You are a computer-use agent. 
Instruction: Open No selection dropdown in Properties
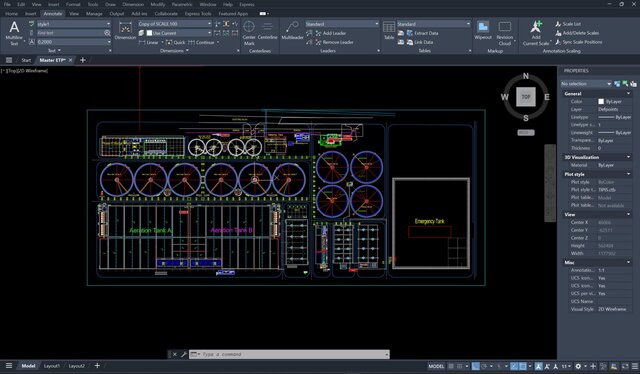tap(586, 84)
